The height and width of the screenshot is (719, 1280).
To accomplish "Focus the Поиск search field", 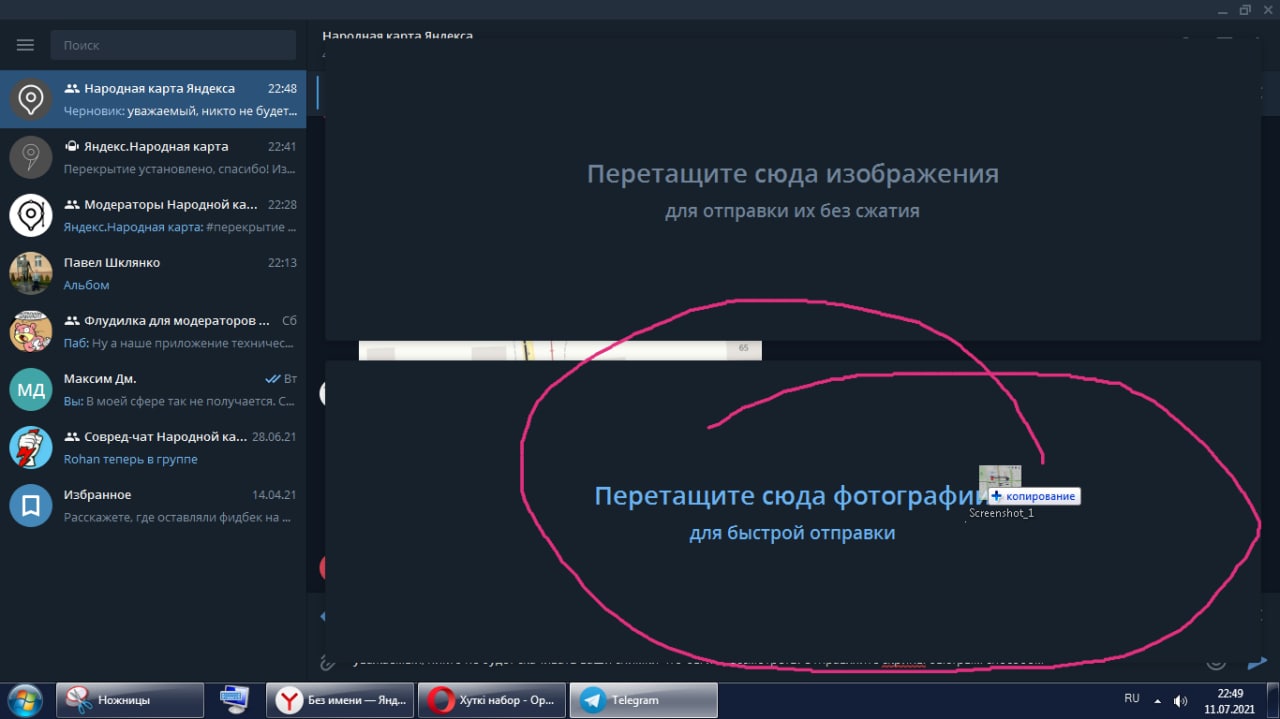I will [x=175, y=45].
